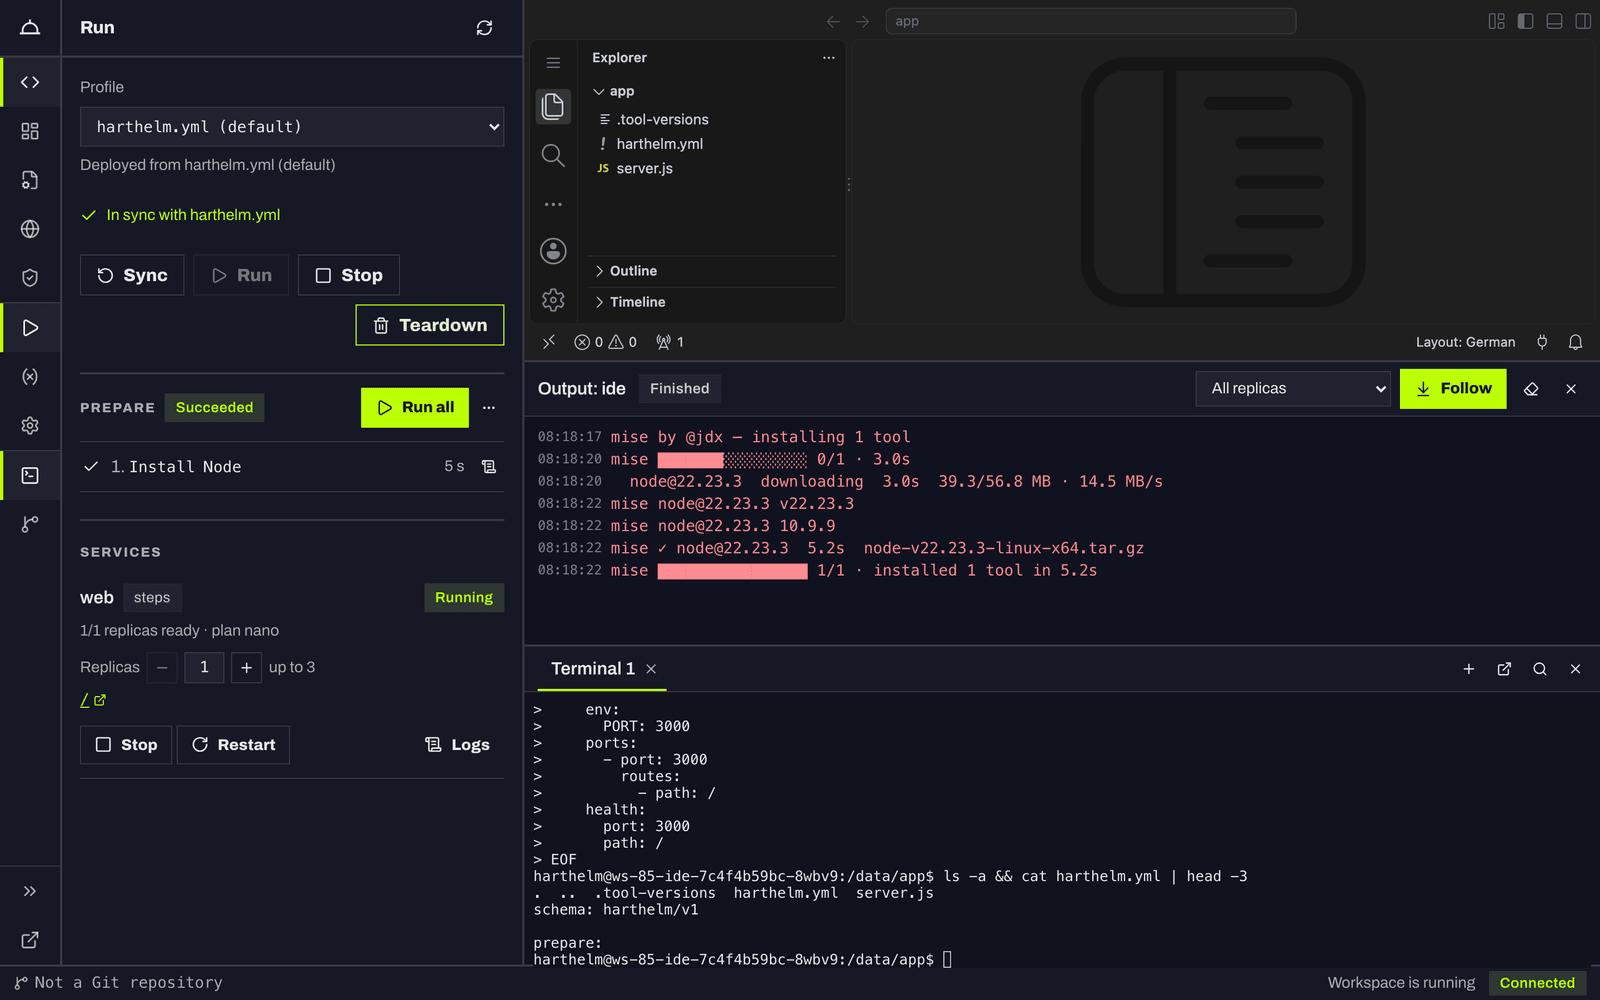This screenshot has height=1000, width=1600.
Task: Restart the web service
Action: click(x=233, y=745)
